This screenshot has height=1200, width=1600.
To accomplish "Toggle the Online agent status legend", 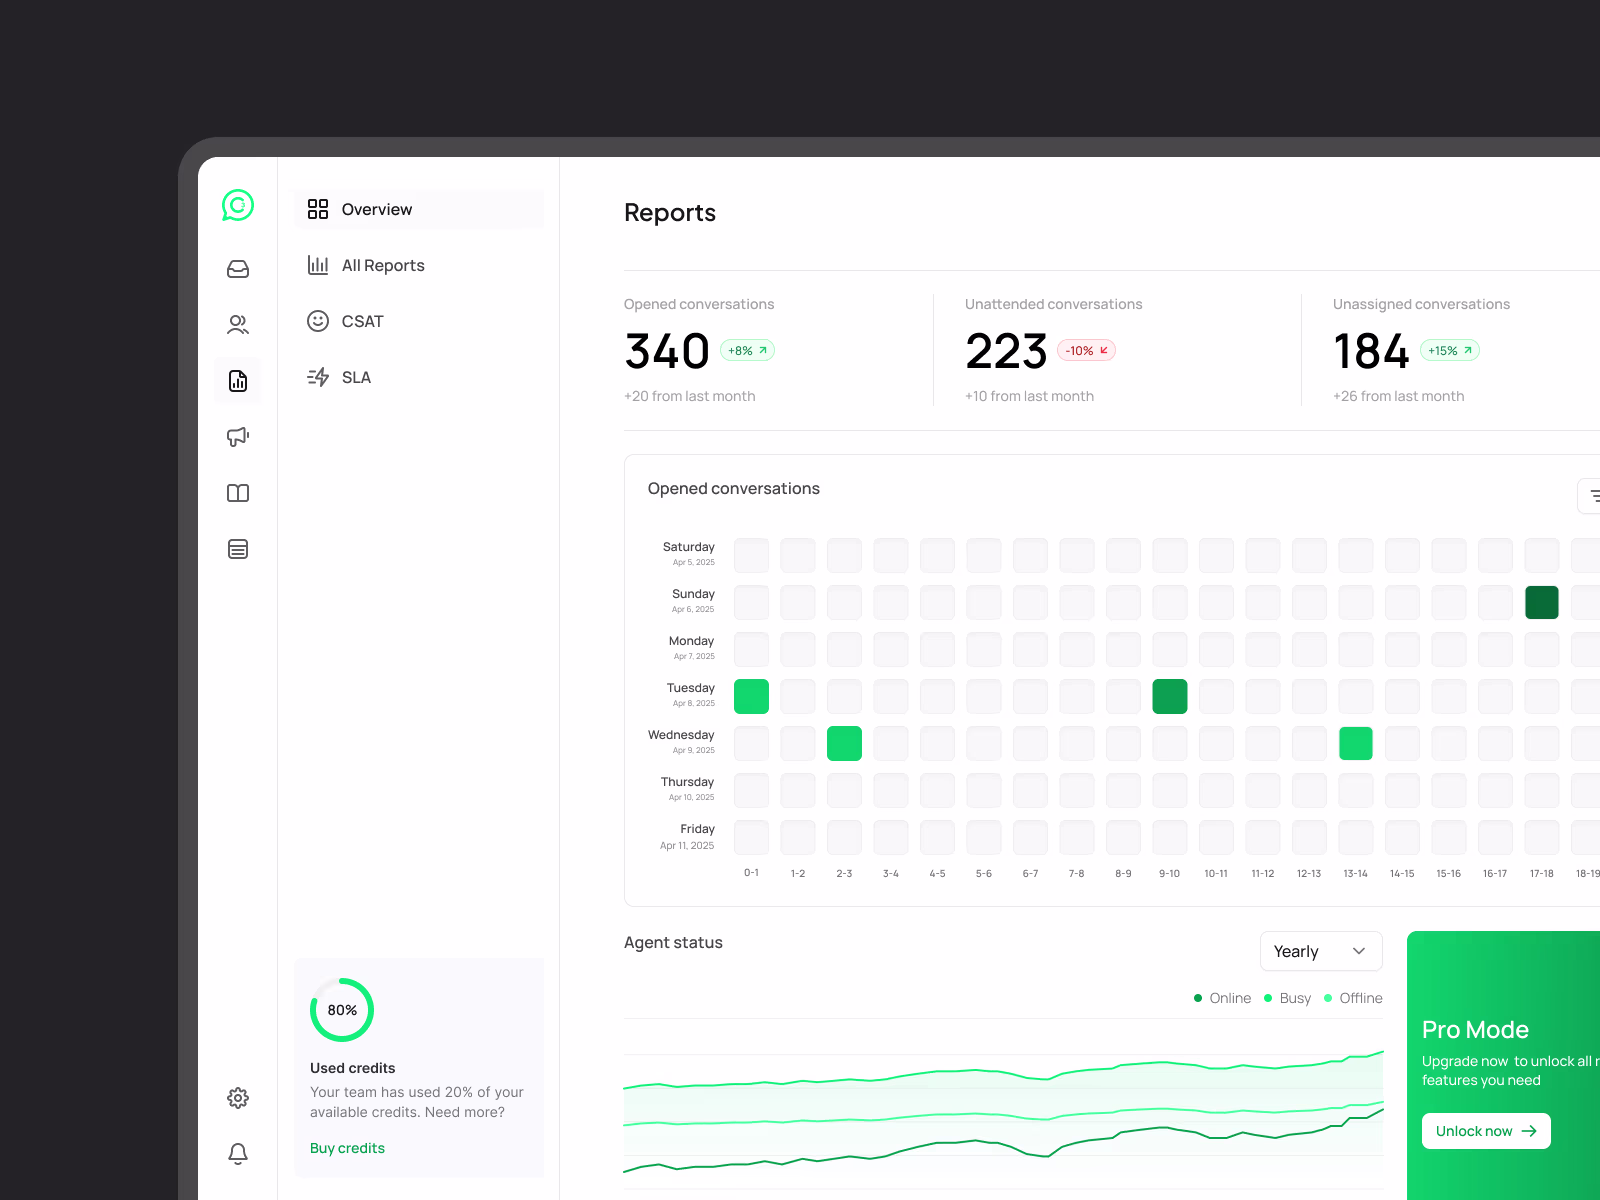I will click(1222, 997).
